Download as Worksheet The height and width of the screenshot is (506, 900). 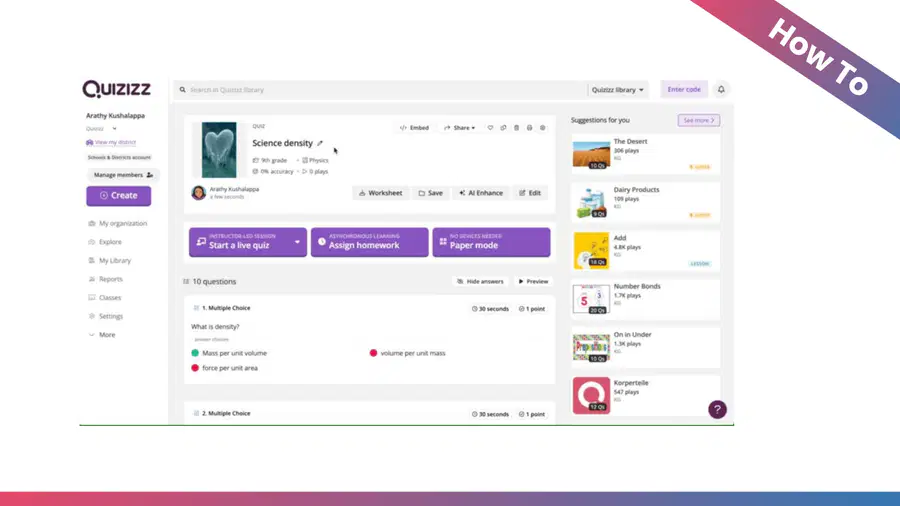[x=381, y=193]
